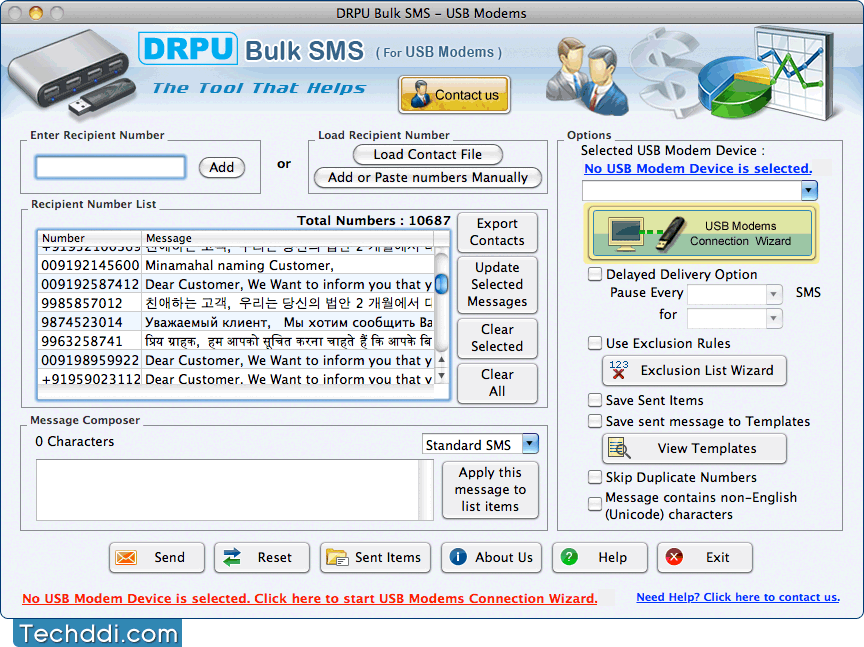
Task: Select row with number 009192145600
Action: coord(236,265)
